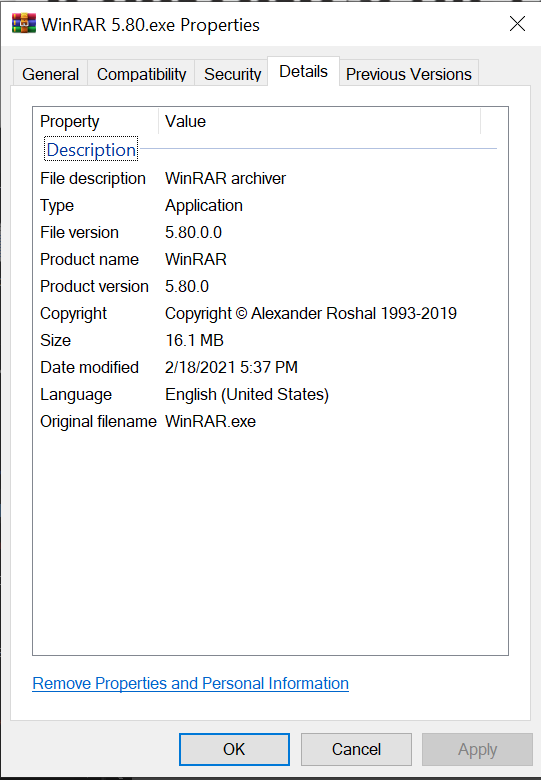Select the Type property label
Image resolution: width=541 pixels, height=780 pixels.
pyautogui.click(x=57, y=205)
